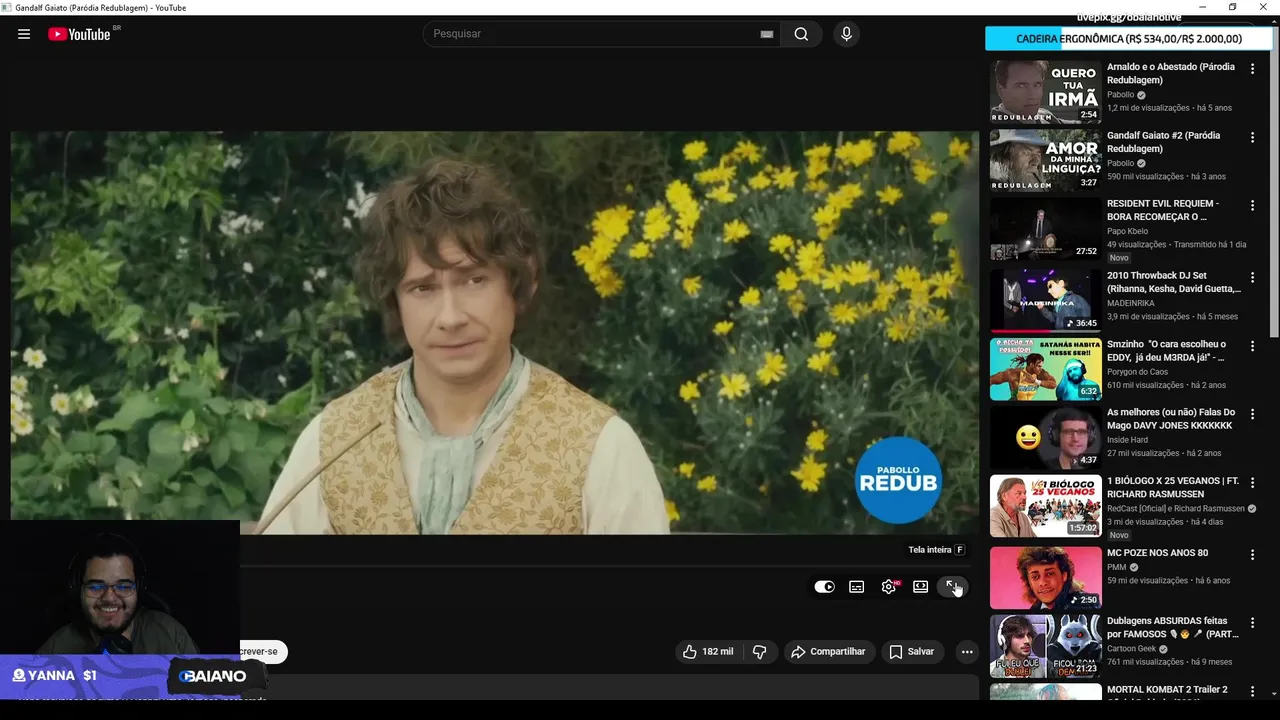Start voice search with microphone icon
Viewport: 1280px width, 720px height.
click(x=846, y=34)
